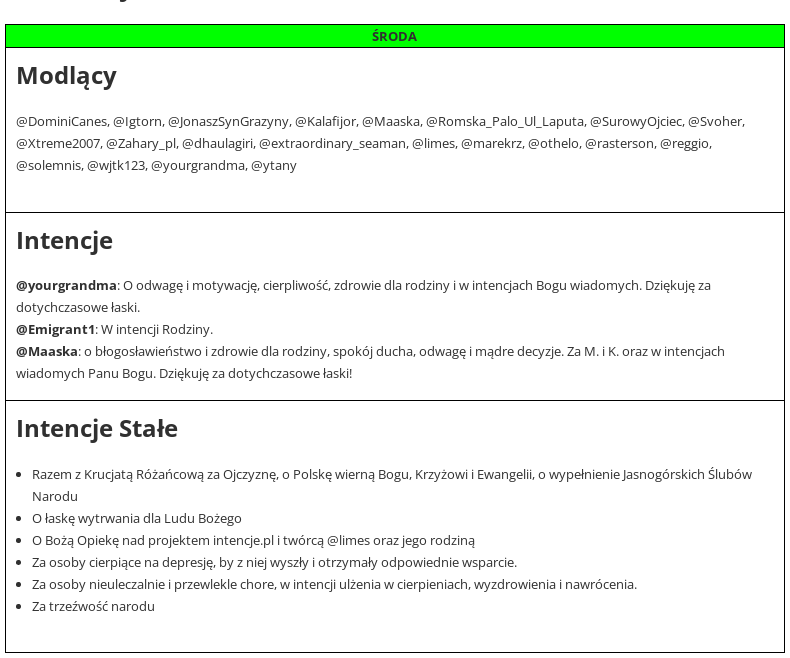The width and height of the screenshot is (790, 658).
Task: Click the @Igtorn mention link
Action: click(137, 121)
